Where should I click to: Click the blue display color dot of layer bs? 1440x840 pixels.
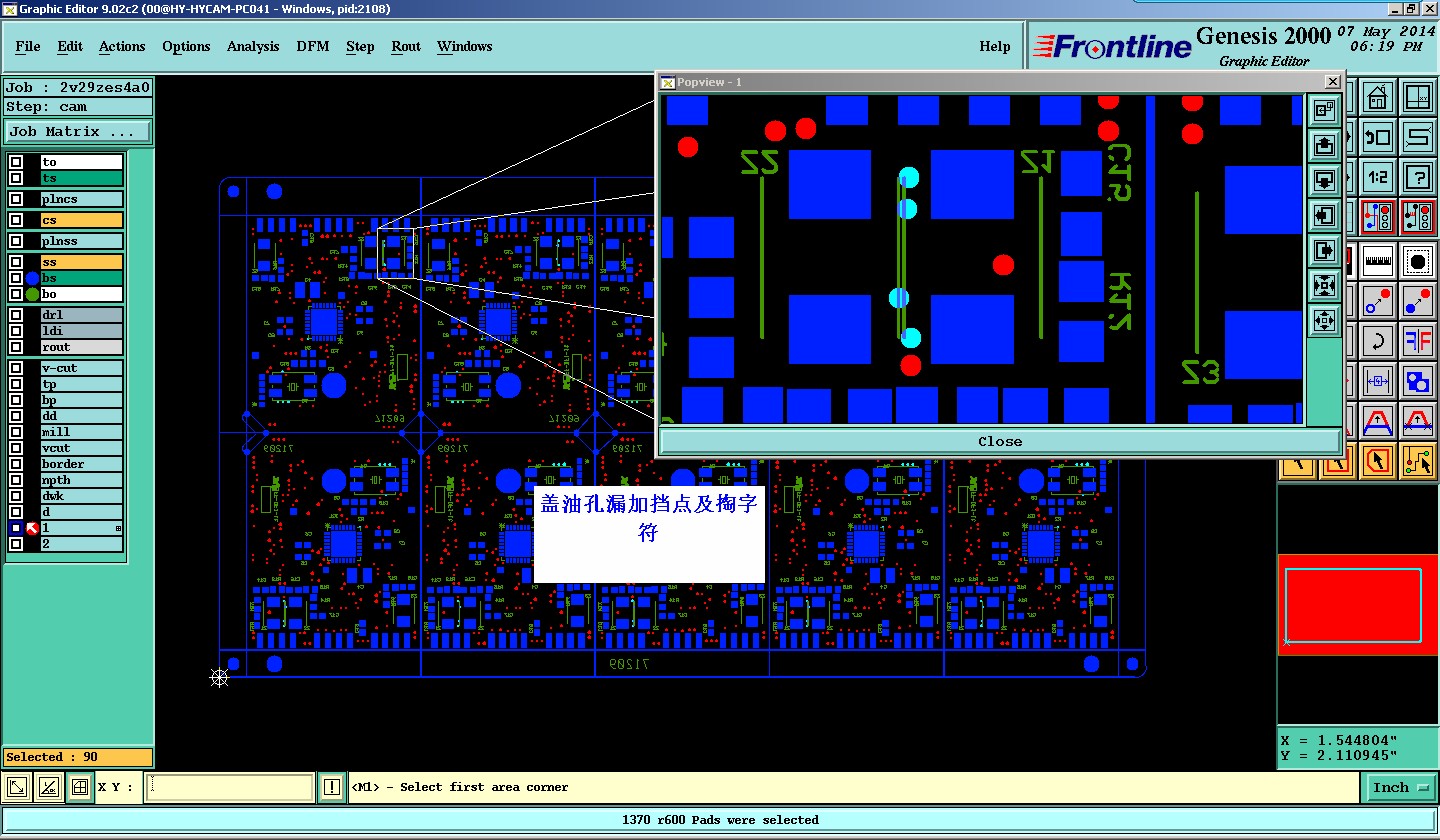click(x=32, y=279)
